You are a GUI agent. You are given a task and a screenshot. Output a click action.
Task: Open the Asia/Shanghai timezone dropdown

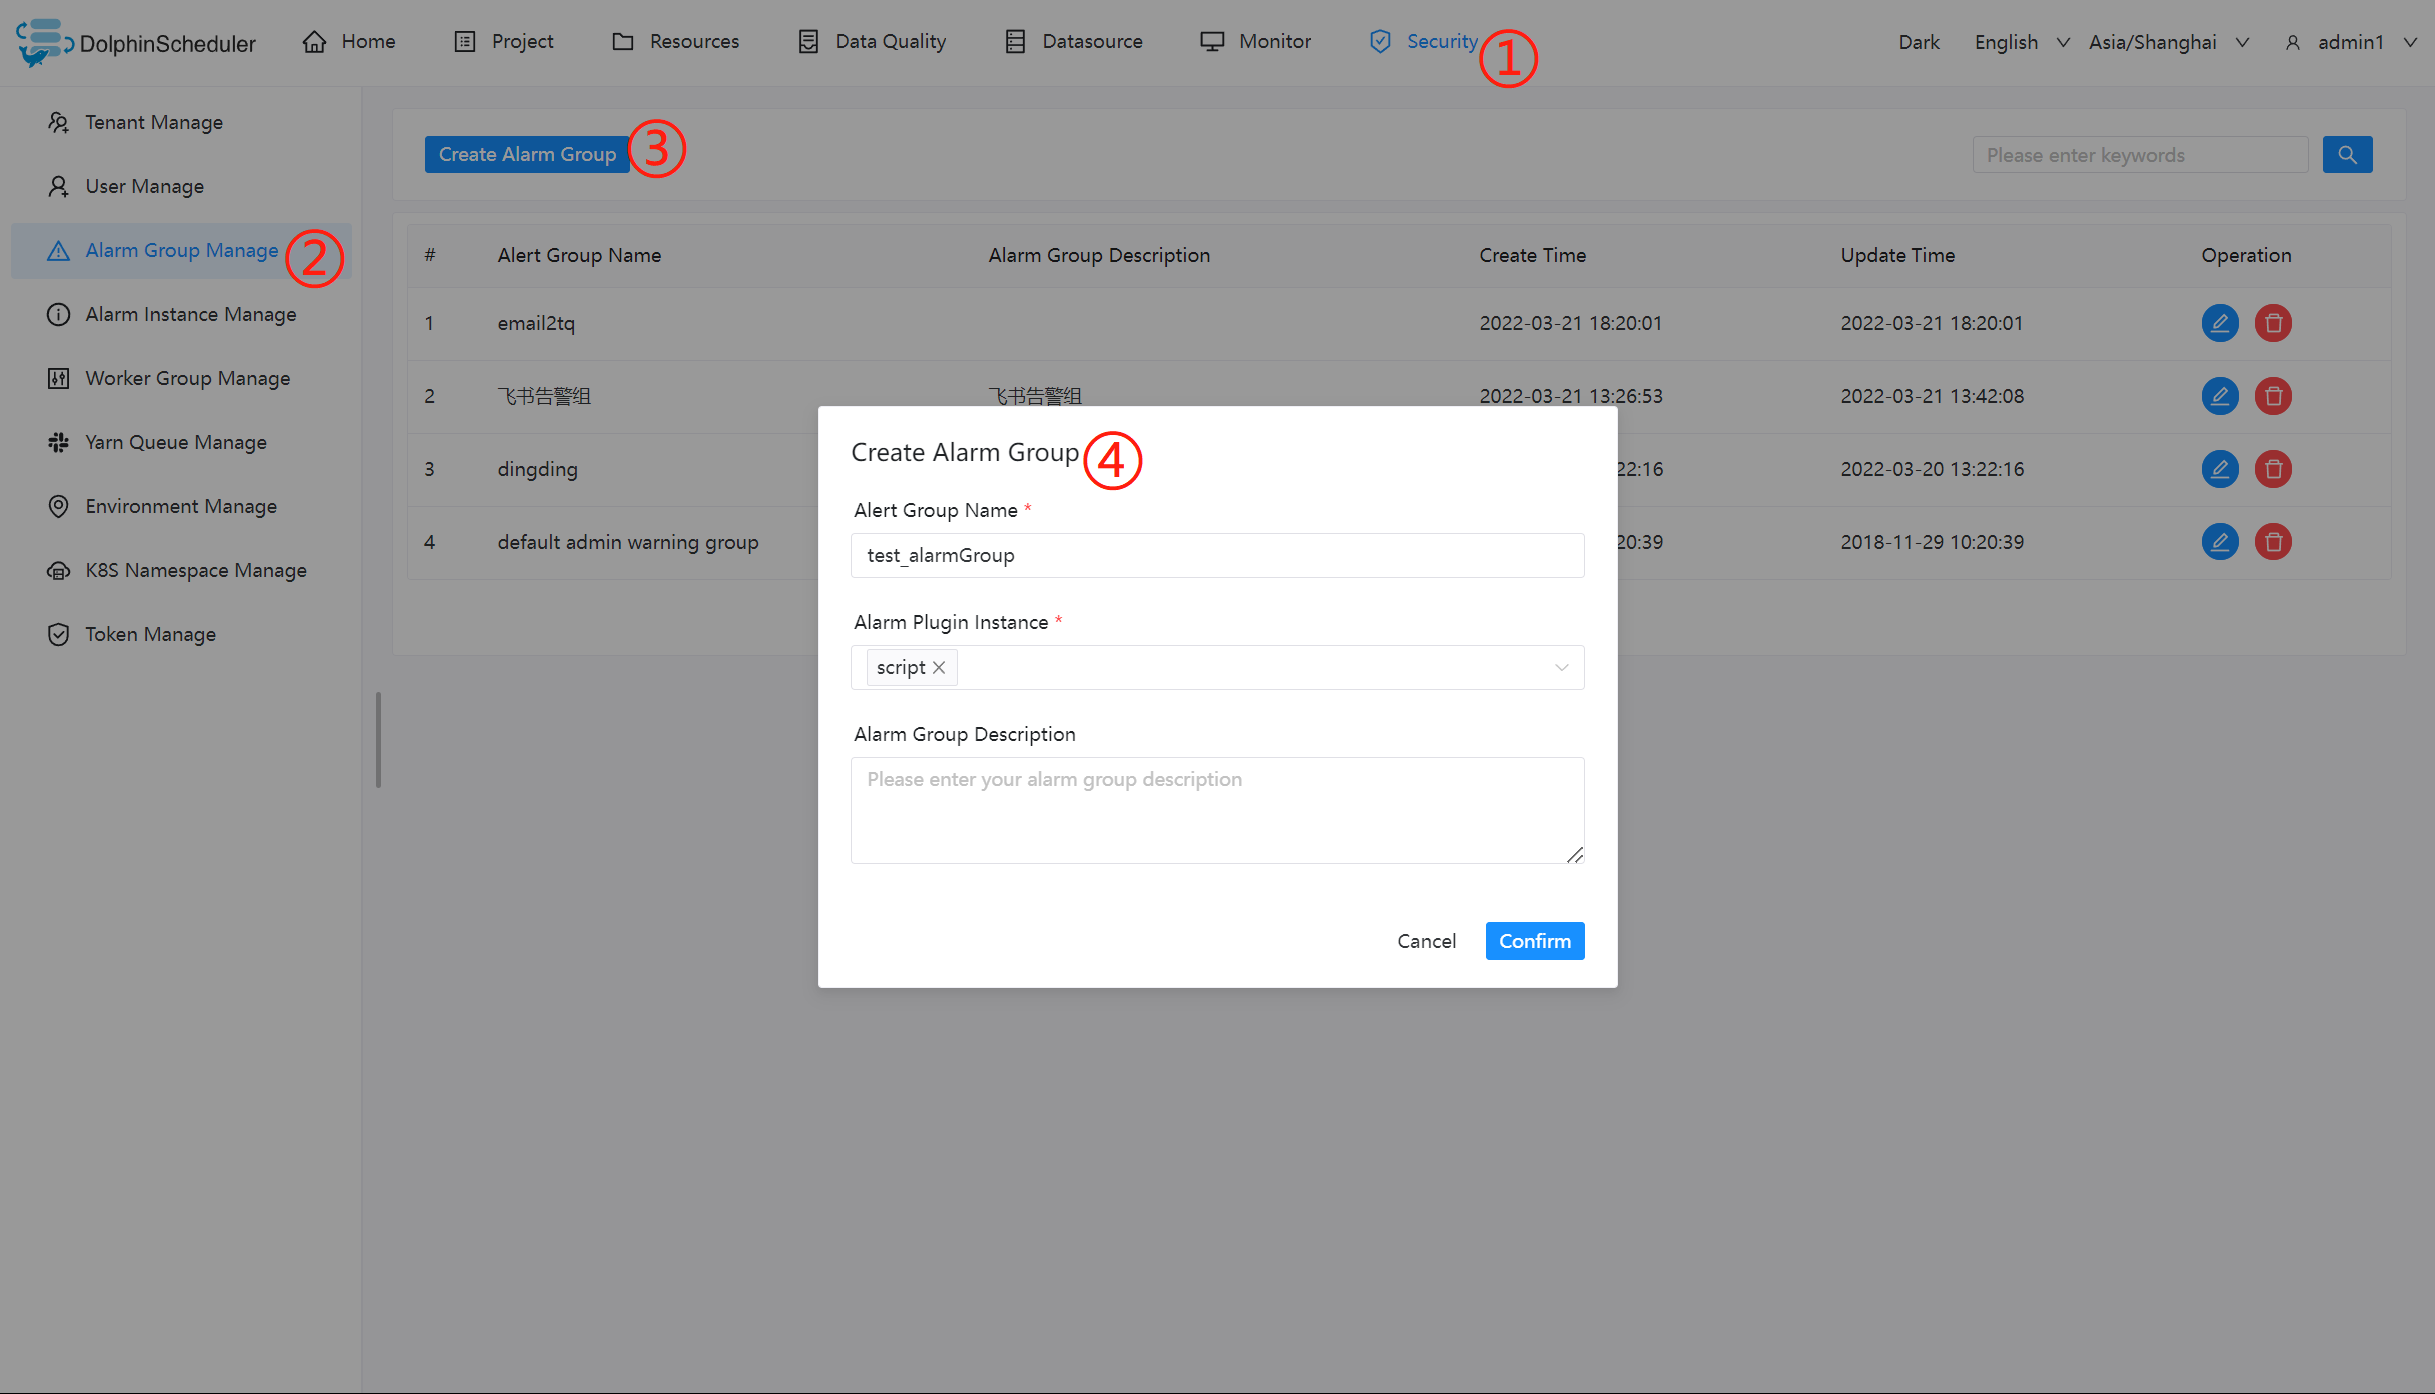point(2167,42)
